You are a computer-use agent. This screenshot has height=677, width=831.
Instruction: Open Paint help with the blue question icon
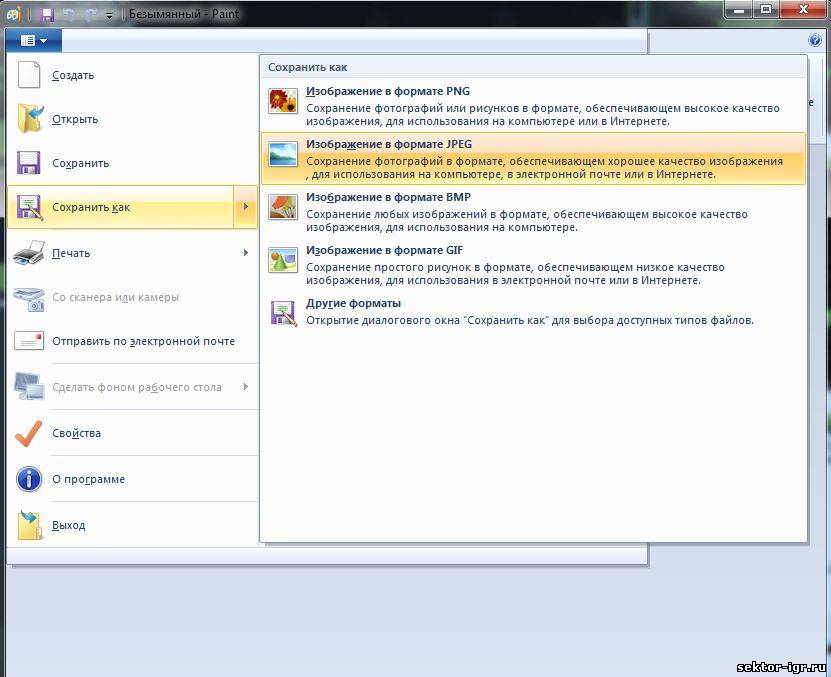tap(815, 40)
